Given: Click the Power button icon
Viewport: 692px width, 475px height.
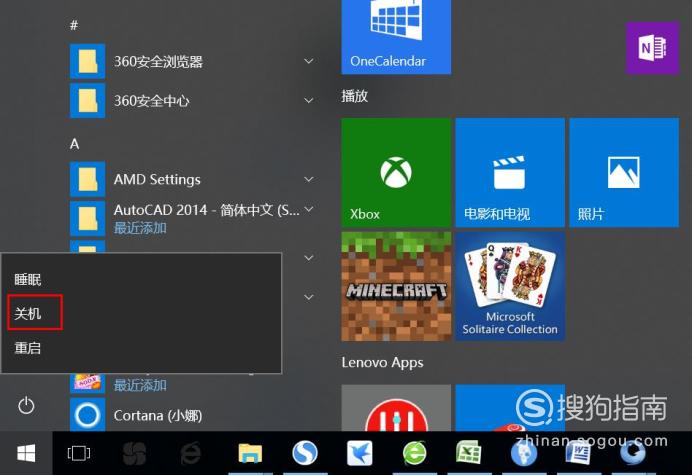Looking at the screenshot, I should (26, 405).
